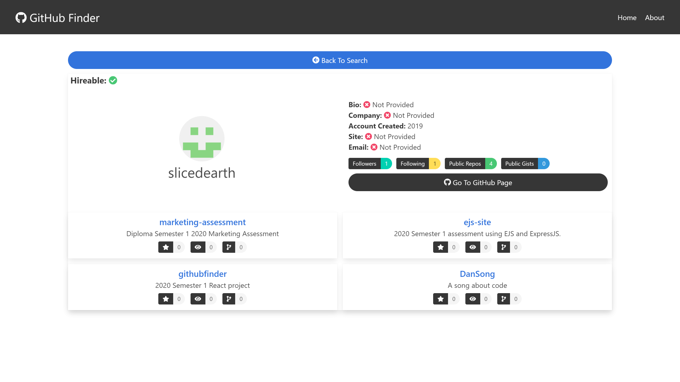Screen dimensions: 680x382
Task: Click star icon on DanSong card
Action: click(441, 299)
